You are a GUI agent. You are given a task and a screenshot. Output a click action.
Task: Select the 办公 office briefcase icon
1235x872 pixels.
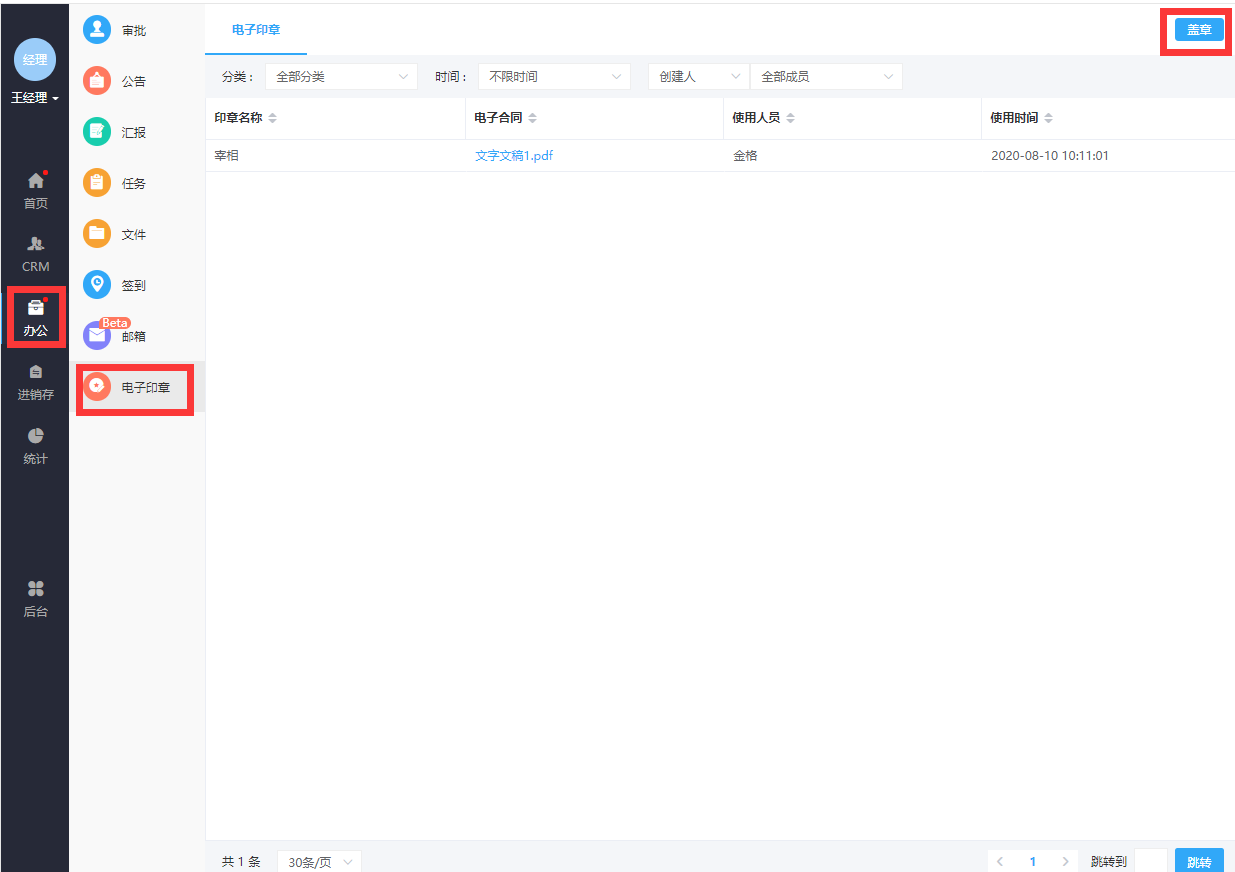coord(36,307)
